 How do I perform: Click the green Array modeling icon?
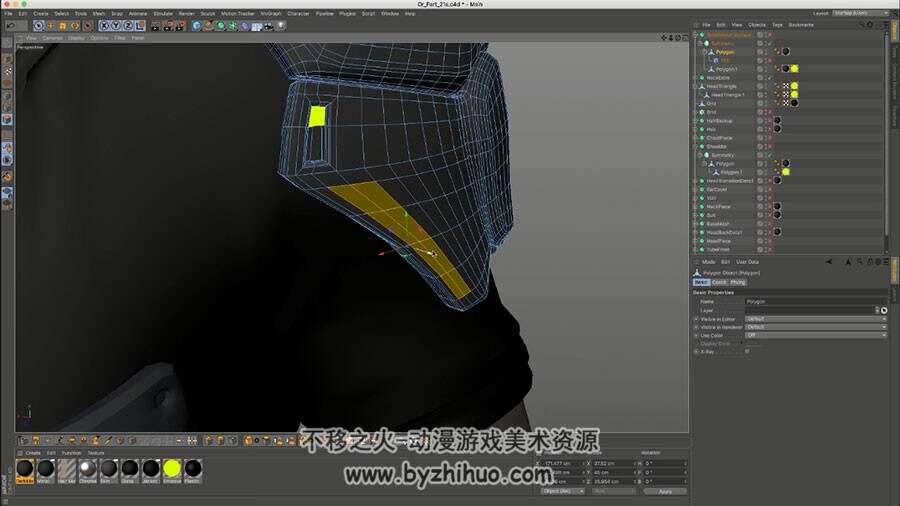[232, 26]
